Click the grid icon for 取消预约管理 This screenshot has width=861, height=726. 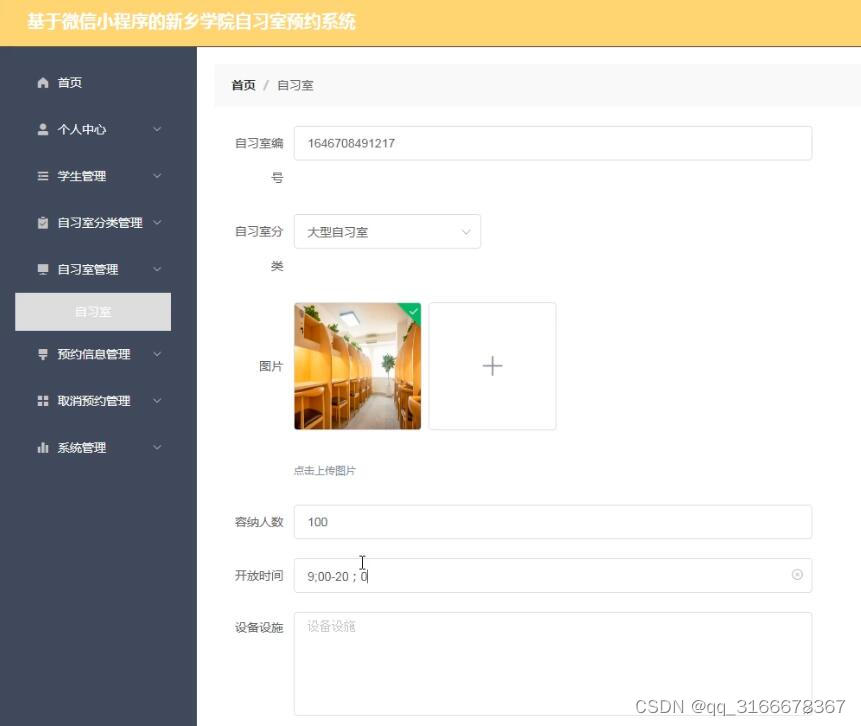pos(42,400)
